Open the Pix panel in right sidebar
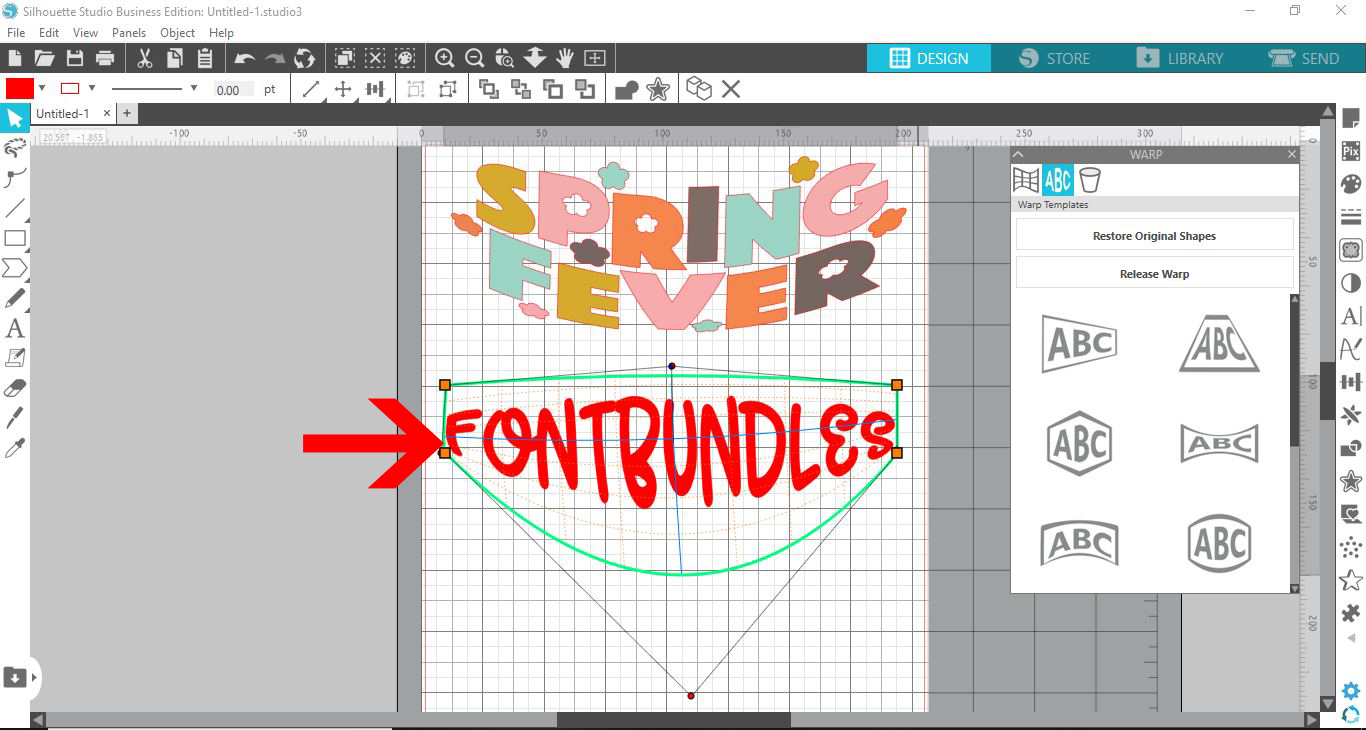The image size is (1366, 730). point(1351,151)
